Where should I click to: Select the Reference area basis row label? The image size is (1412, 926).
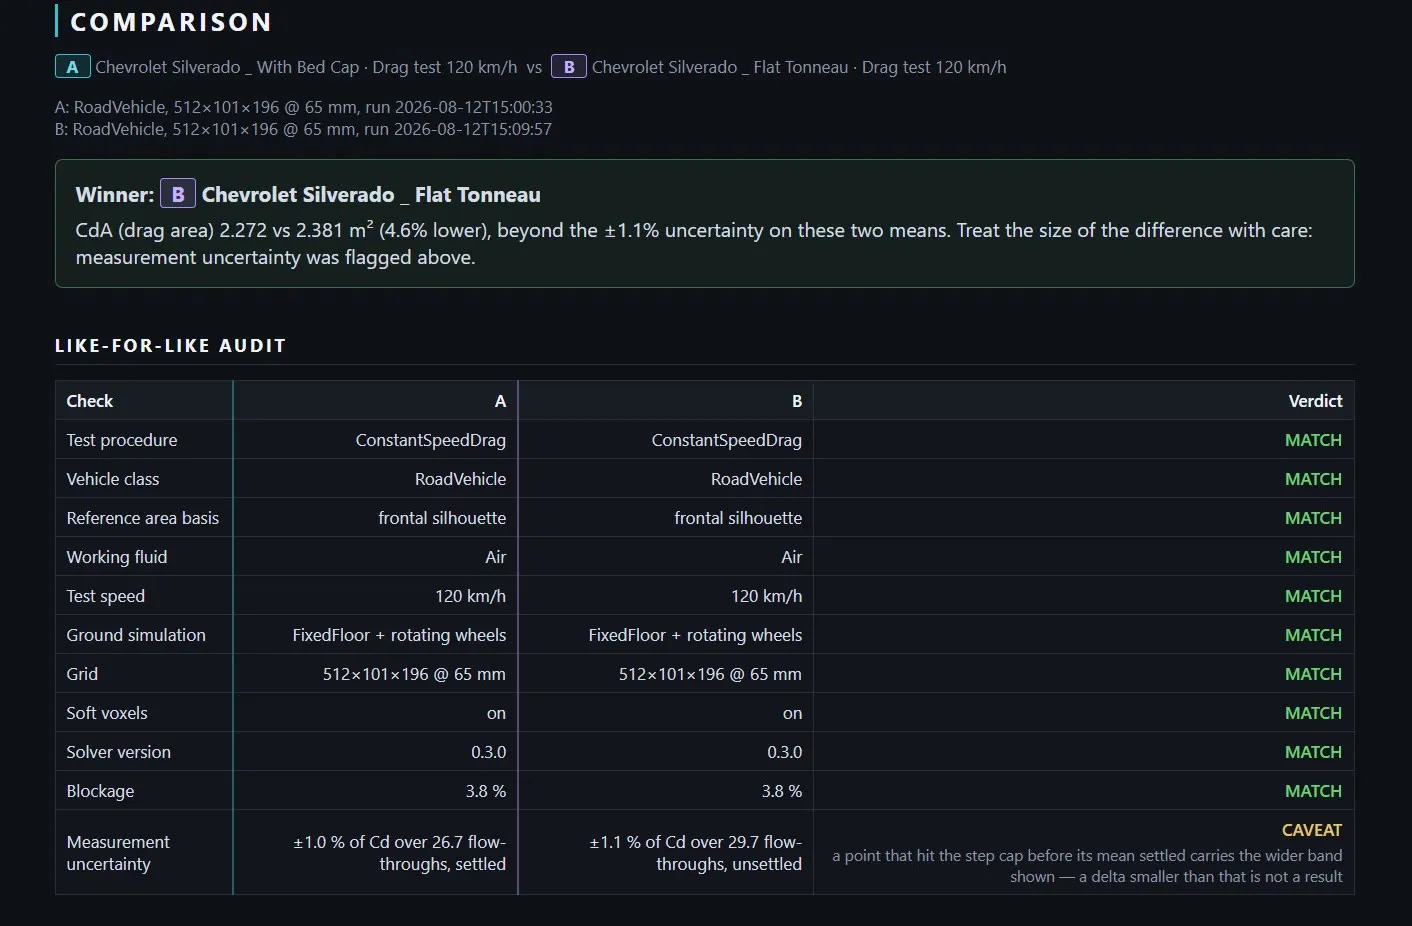143,518
